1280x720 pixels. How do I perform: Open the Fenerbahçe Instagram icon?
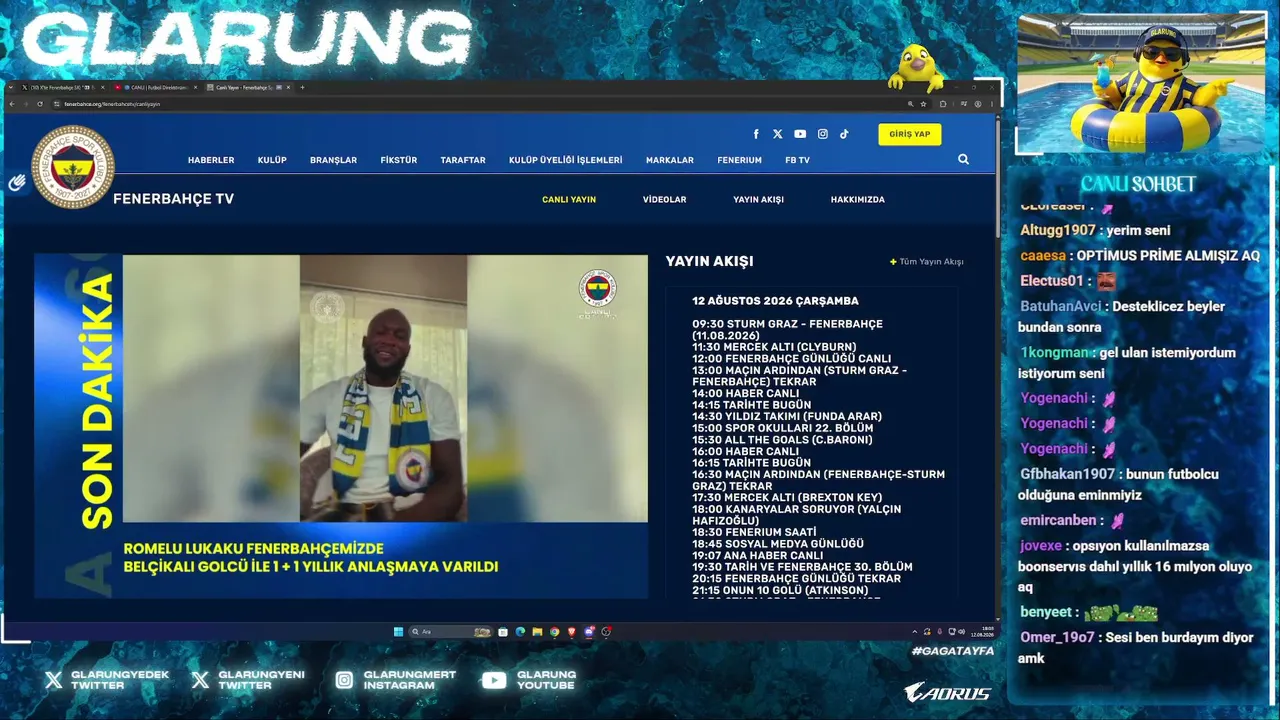pyautogui.click(x=823, y=134)
